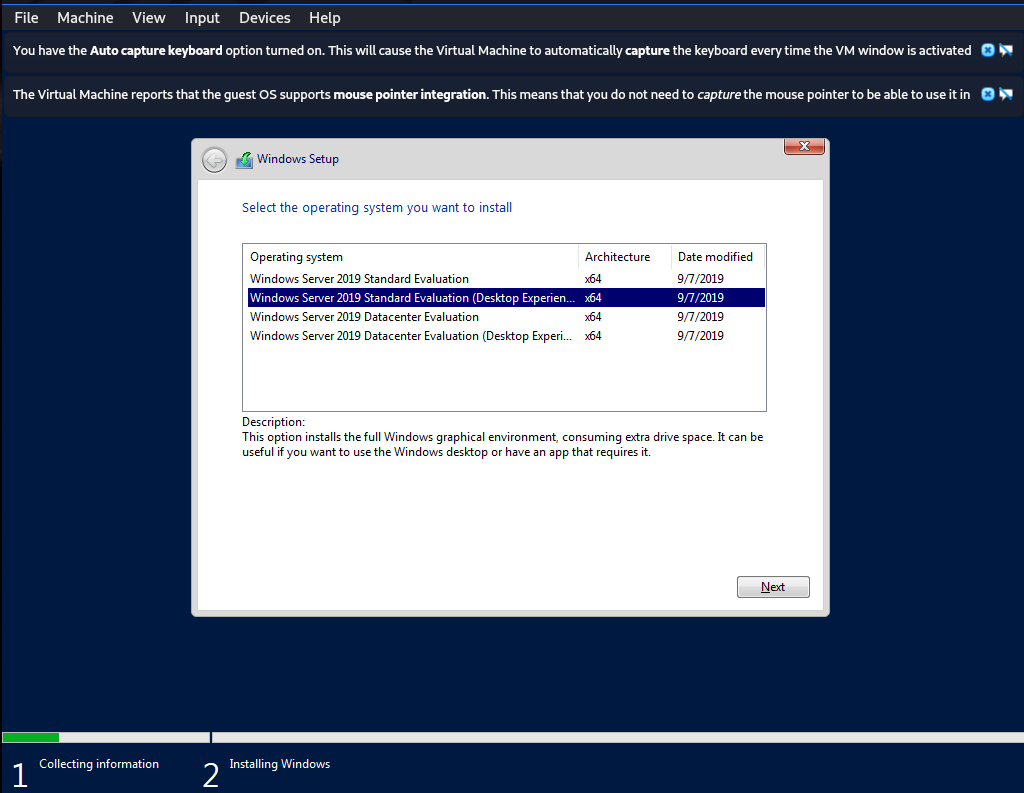Open the View menu
Screen dimensions: 1024x793
(149, 18)
